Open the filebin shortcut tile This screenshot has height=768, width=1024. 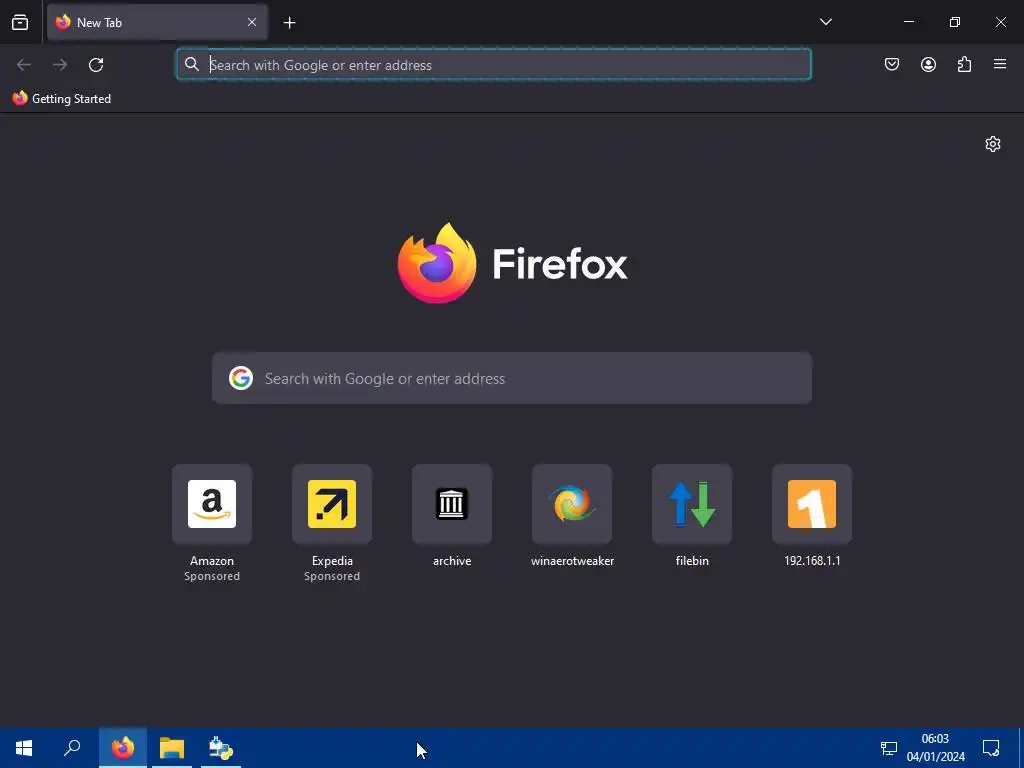point(692,504)
